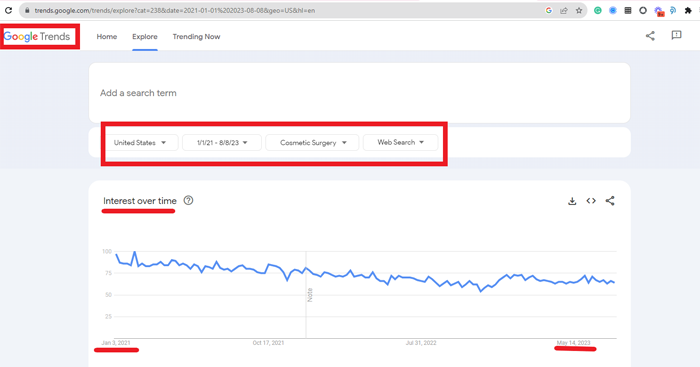Image resolution: width=700 pixels, height=367 pixels.
Task: Click the browser address bar URL
Action: click(175, 10)
